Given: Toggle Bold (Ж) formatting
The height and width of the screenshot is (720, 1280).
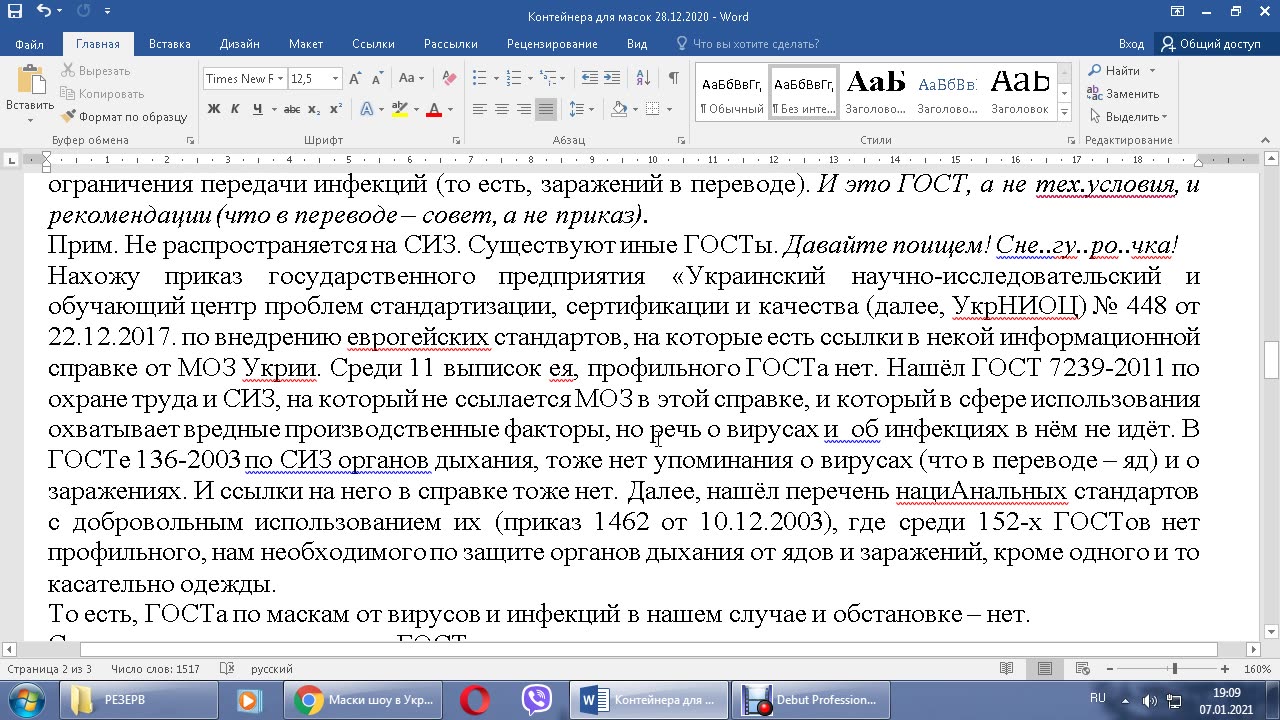Looking at the screenshot, I should tap(214, 109).
